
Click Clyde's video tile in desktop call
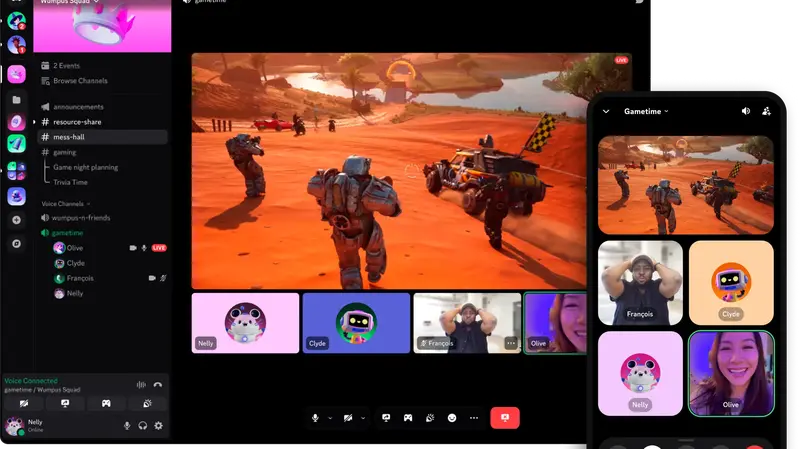click(356, 323)
